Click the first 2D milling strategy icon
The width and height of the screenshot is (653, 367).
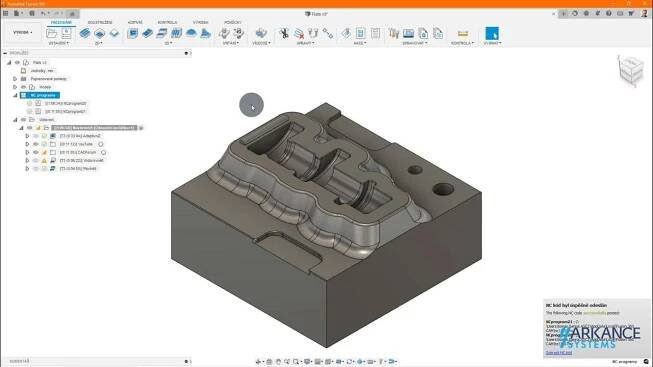tap(85, 33)
